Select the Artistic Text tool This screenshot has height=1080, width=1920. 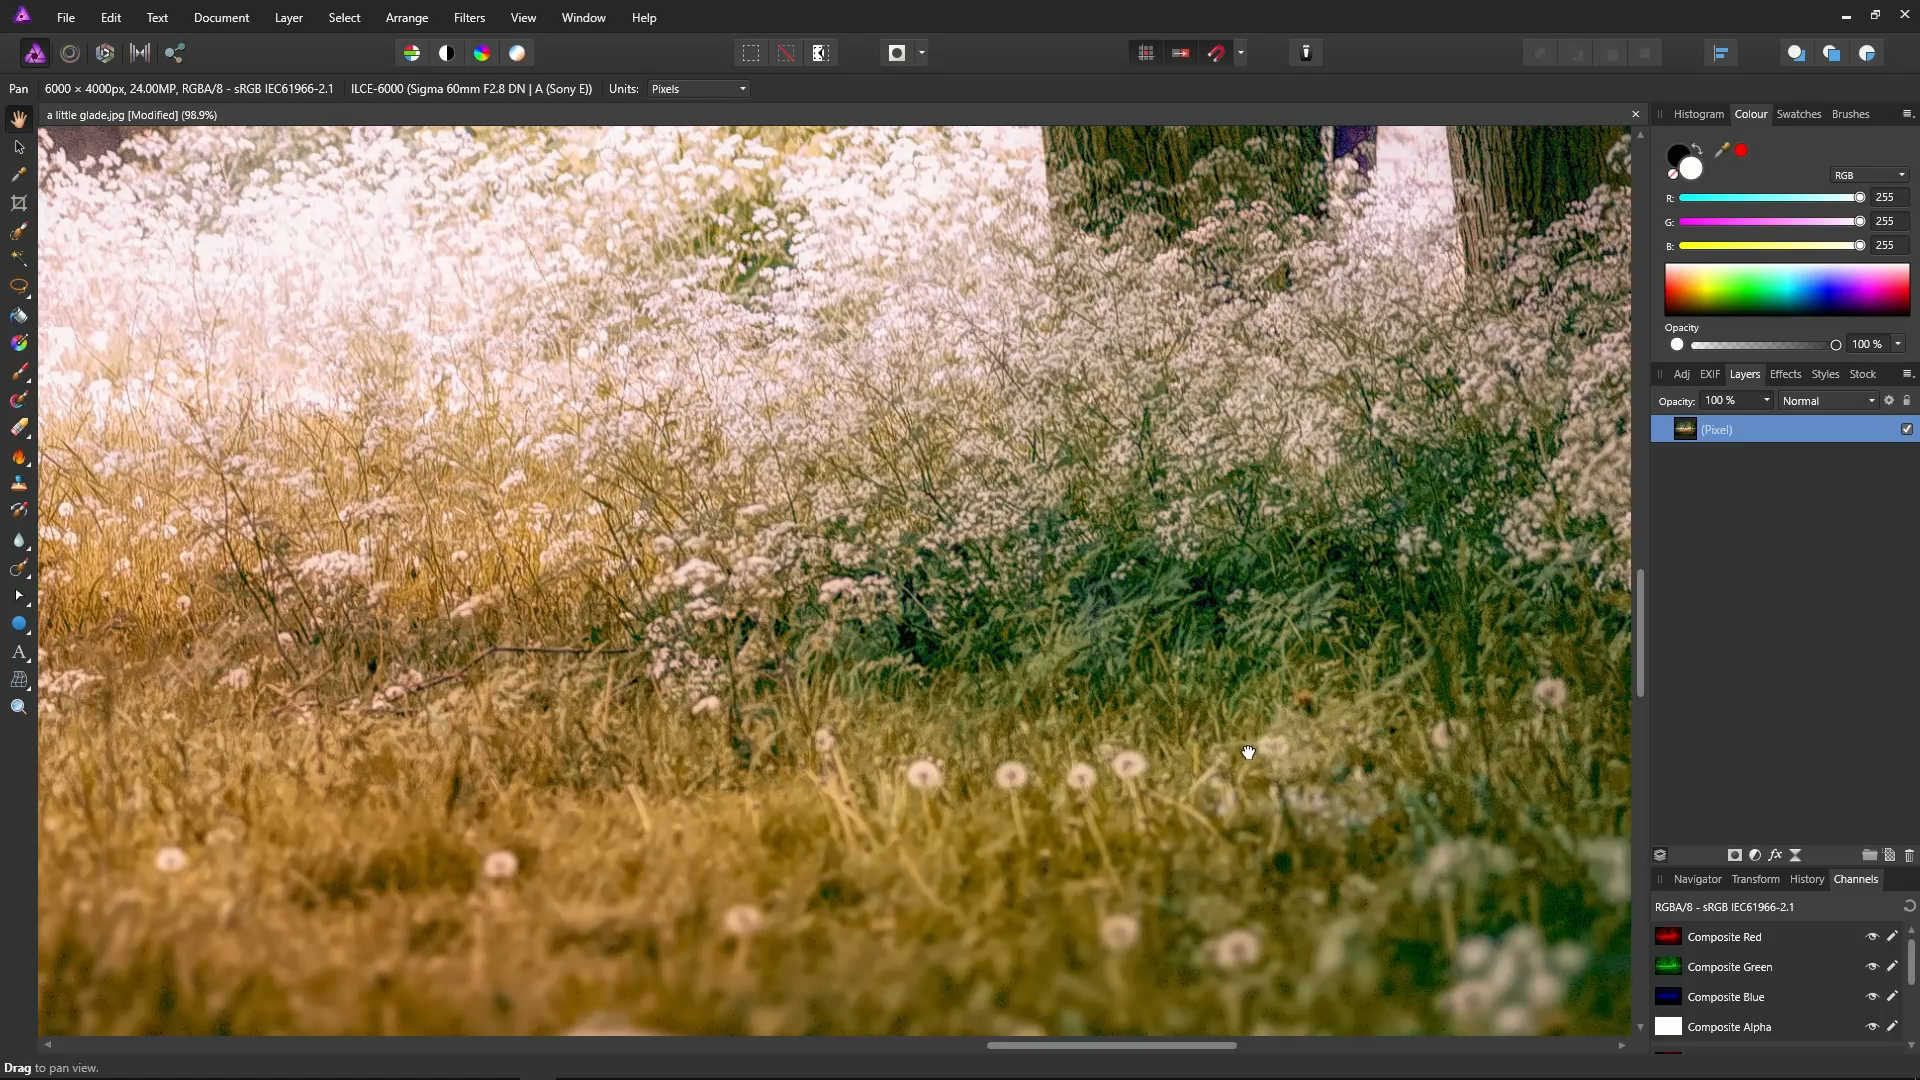(x=18, y=652)
